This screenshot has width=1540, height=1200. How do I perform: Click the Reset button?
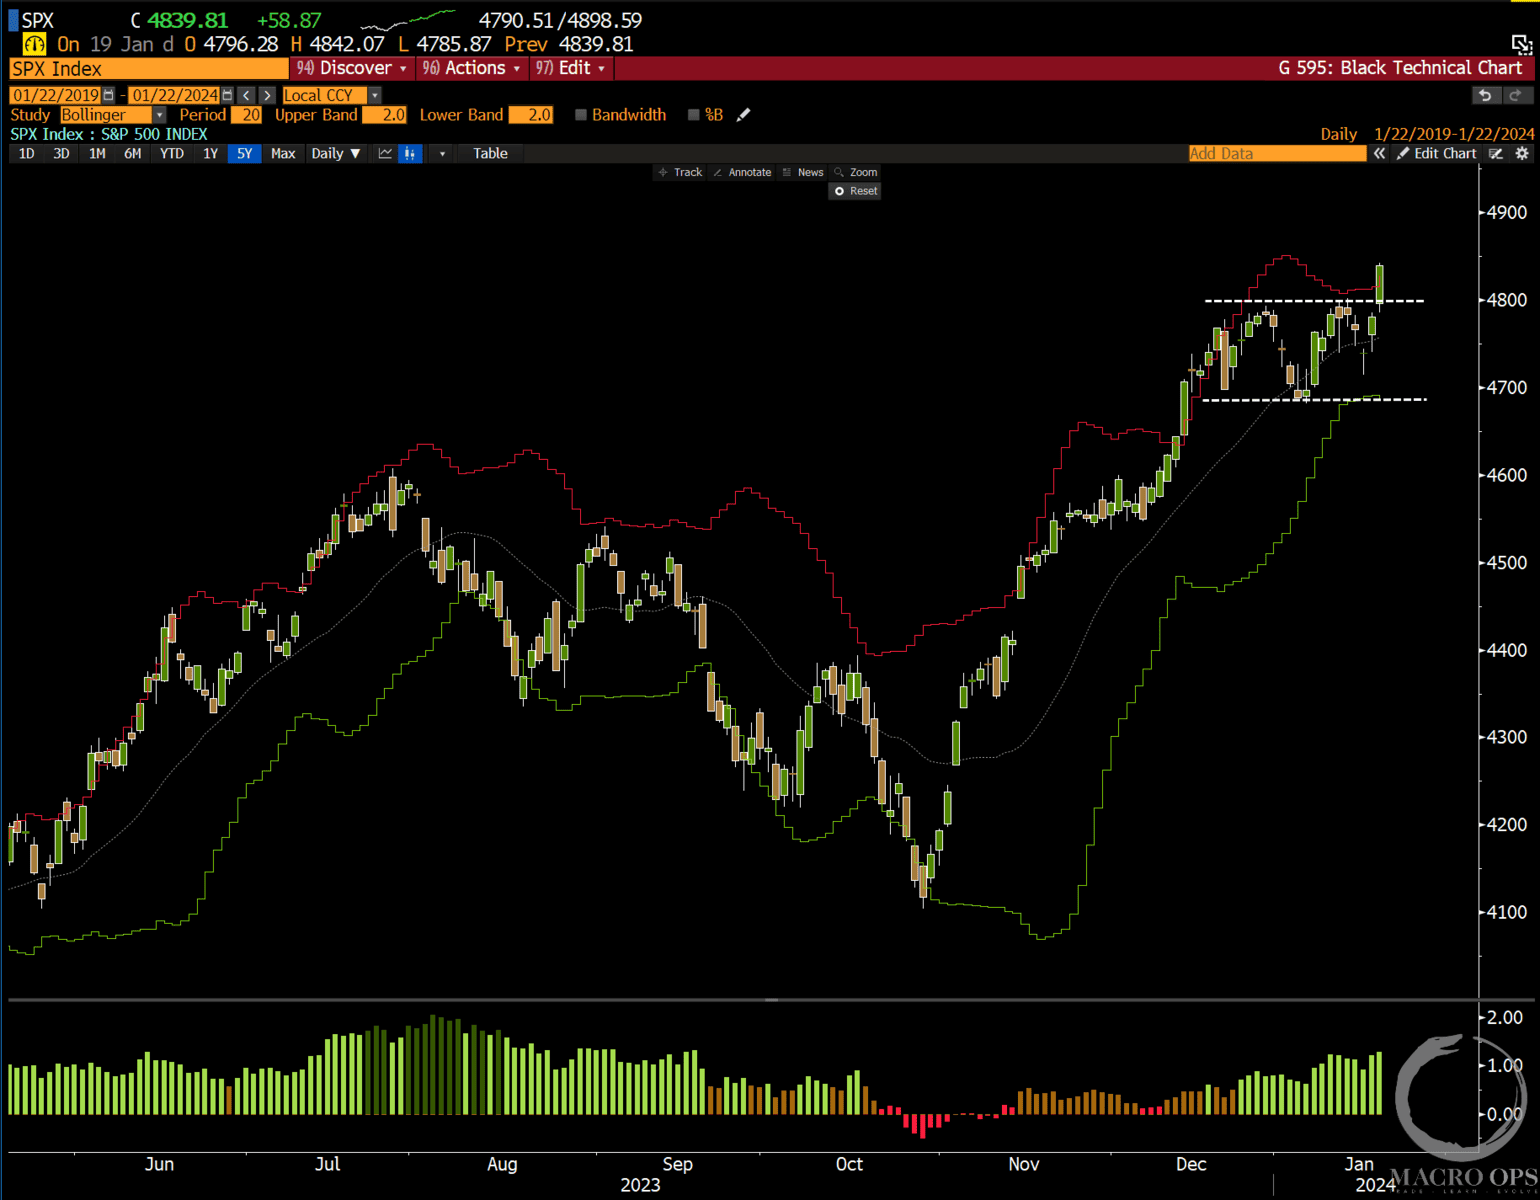tap(855, 191)
